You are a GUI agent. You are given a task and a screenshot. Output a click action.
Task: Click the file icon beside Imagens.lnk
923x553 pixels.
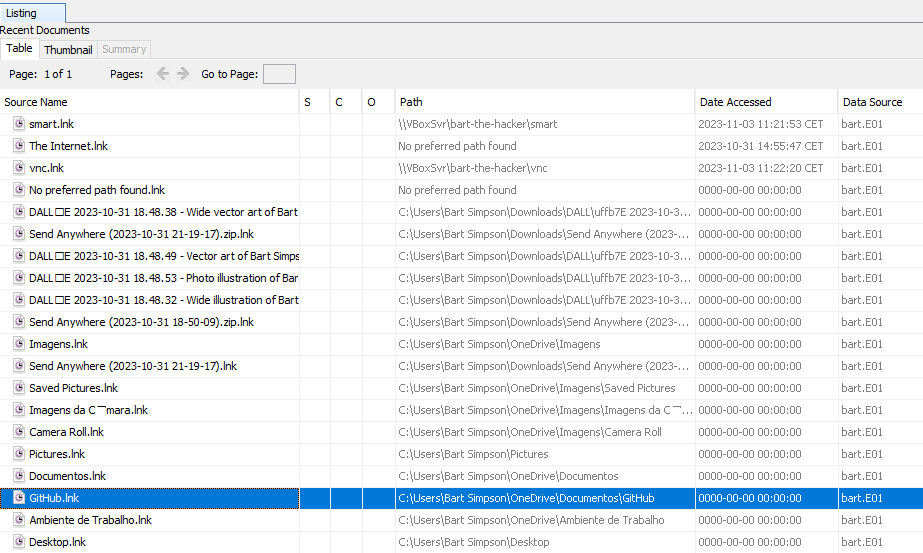pyautogui.click(x=19, y=344)
